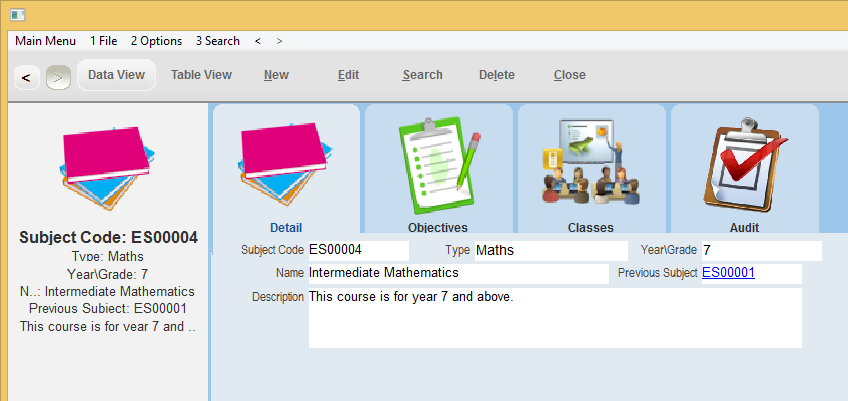Click the < menu bar item
Image resolution: width=848 pixels, height=401 pixels.
click(x=258, y=41)
